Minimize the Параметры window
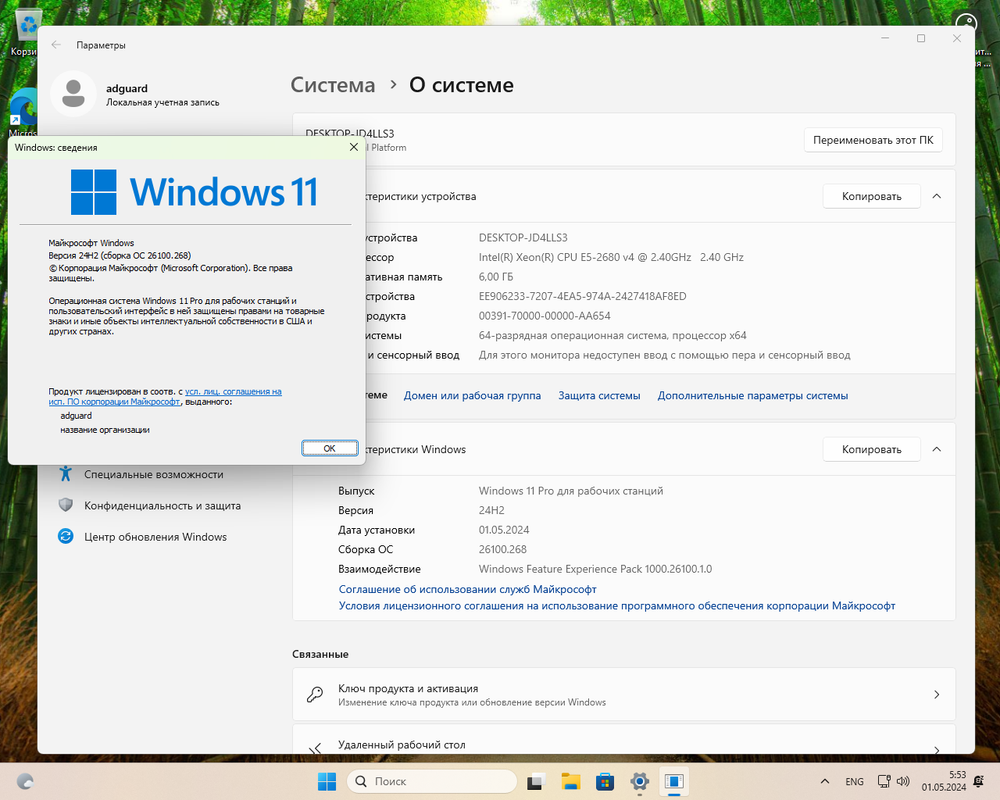This screenshot has width=1000, height=800. click(885, 38)
